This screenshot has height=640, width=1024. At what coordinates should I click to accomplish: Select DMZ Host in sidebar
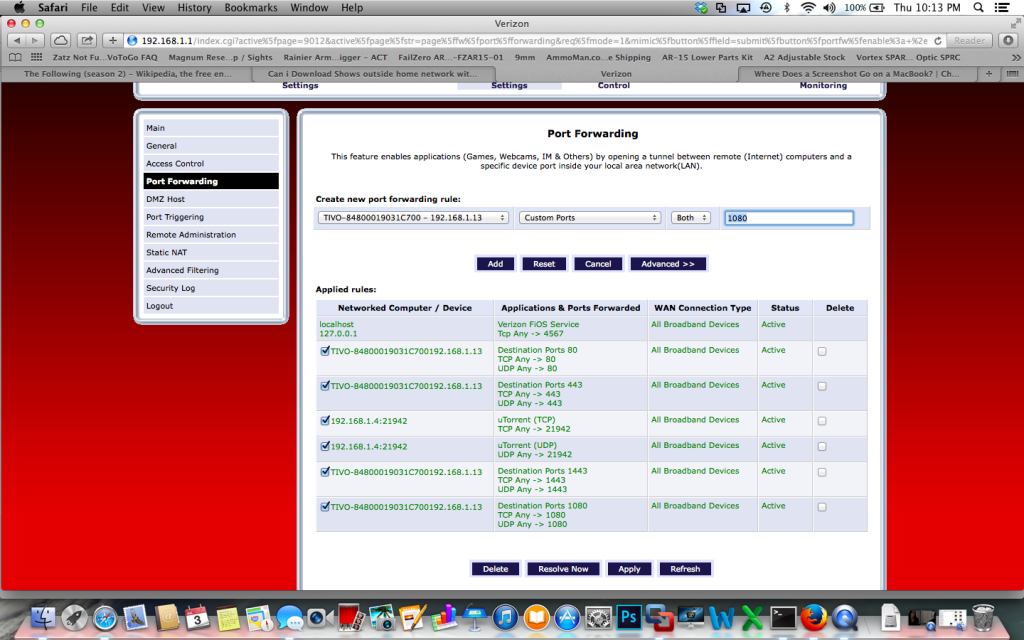pos(211,199)
